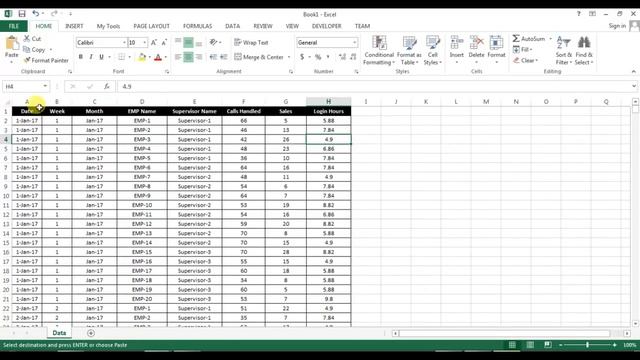The width and height of the screenshot is (640, 360).
Task: Switch to the My Tools tab
Action: coord(108,26)
